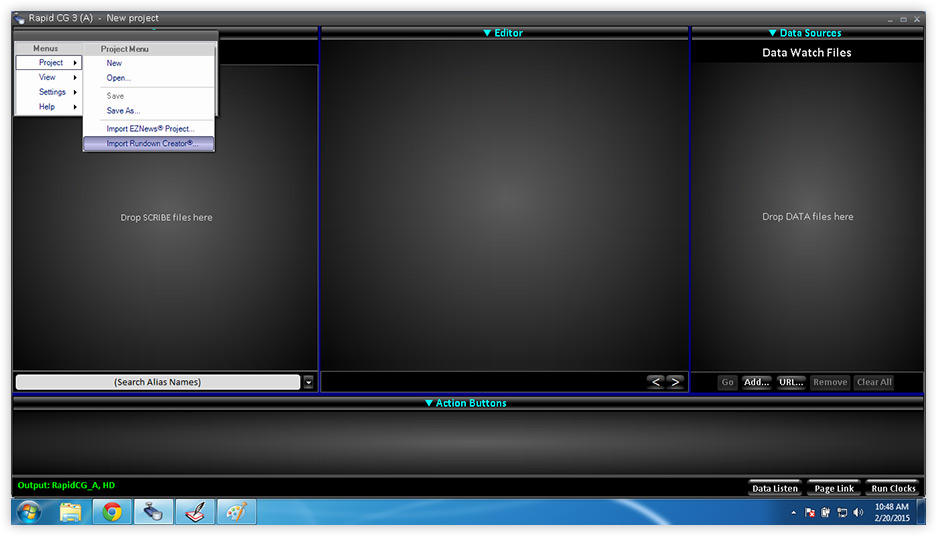Click the Clear All button
This screenshot has height=536, width=937.
[x=874, y=382]
